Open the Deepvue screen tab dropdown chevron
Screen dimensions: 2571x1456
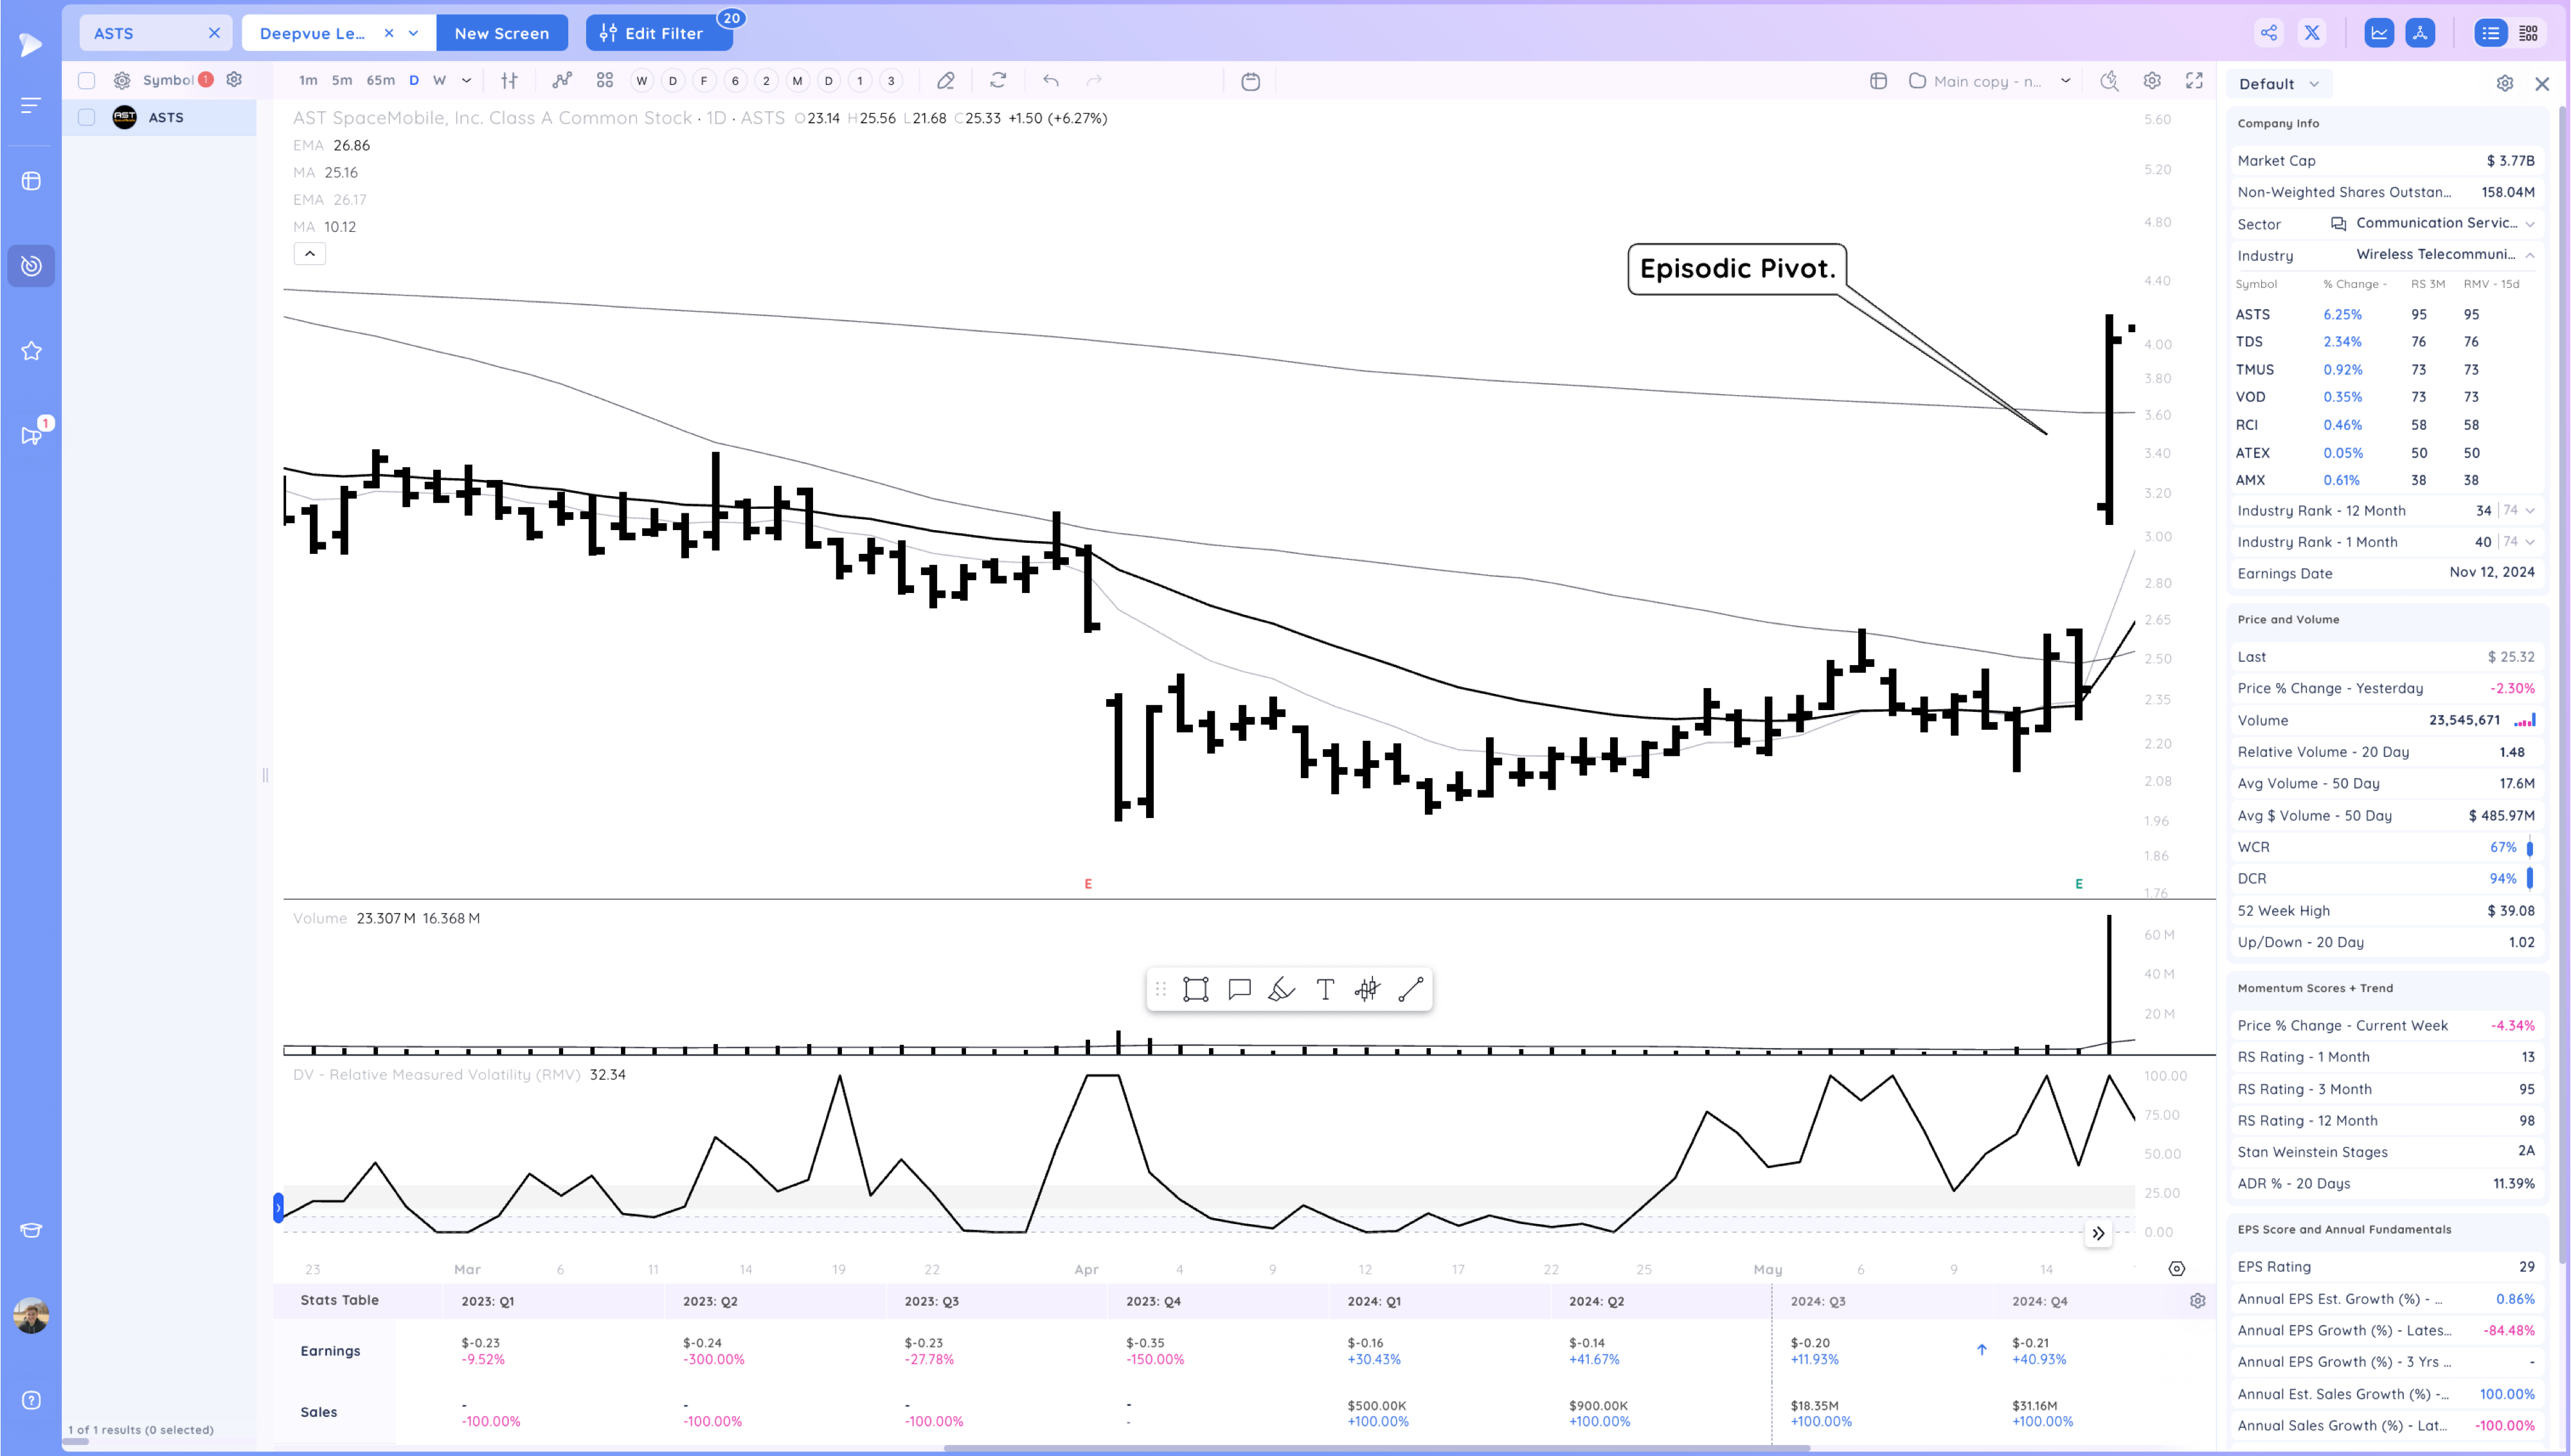coord(414,33)
